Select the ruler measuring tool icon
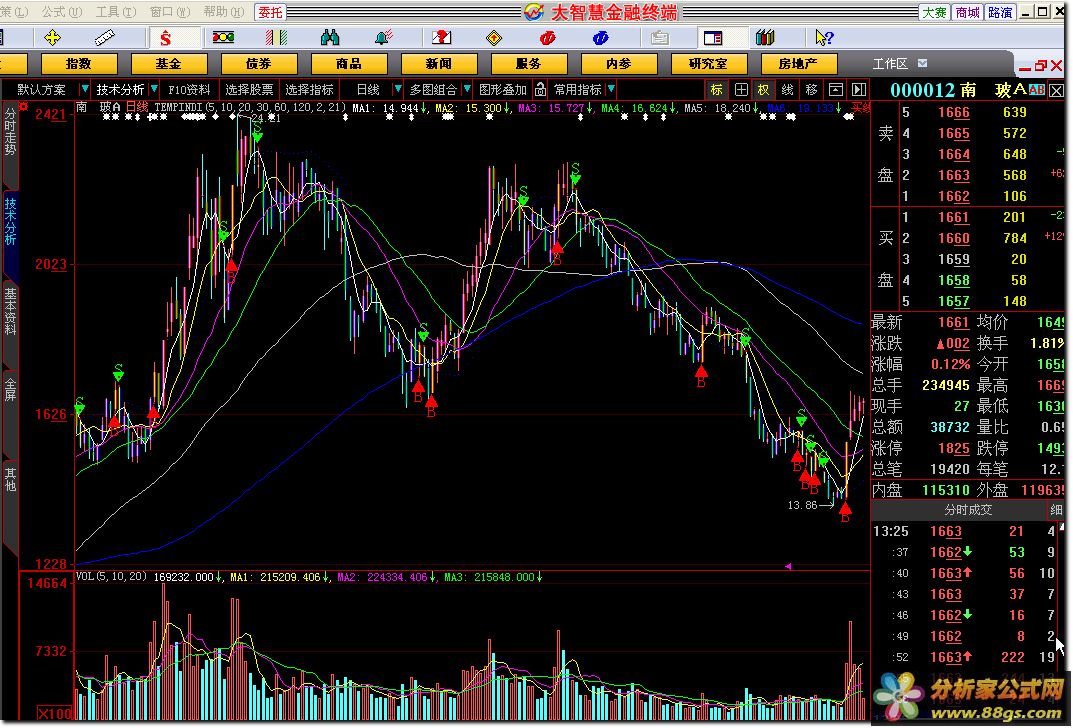 pyautogui.click(x=105, y=38)
